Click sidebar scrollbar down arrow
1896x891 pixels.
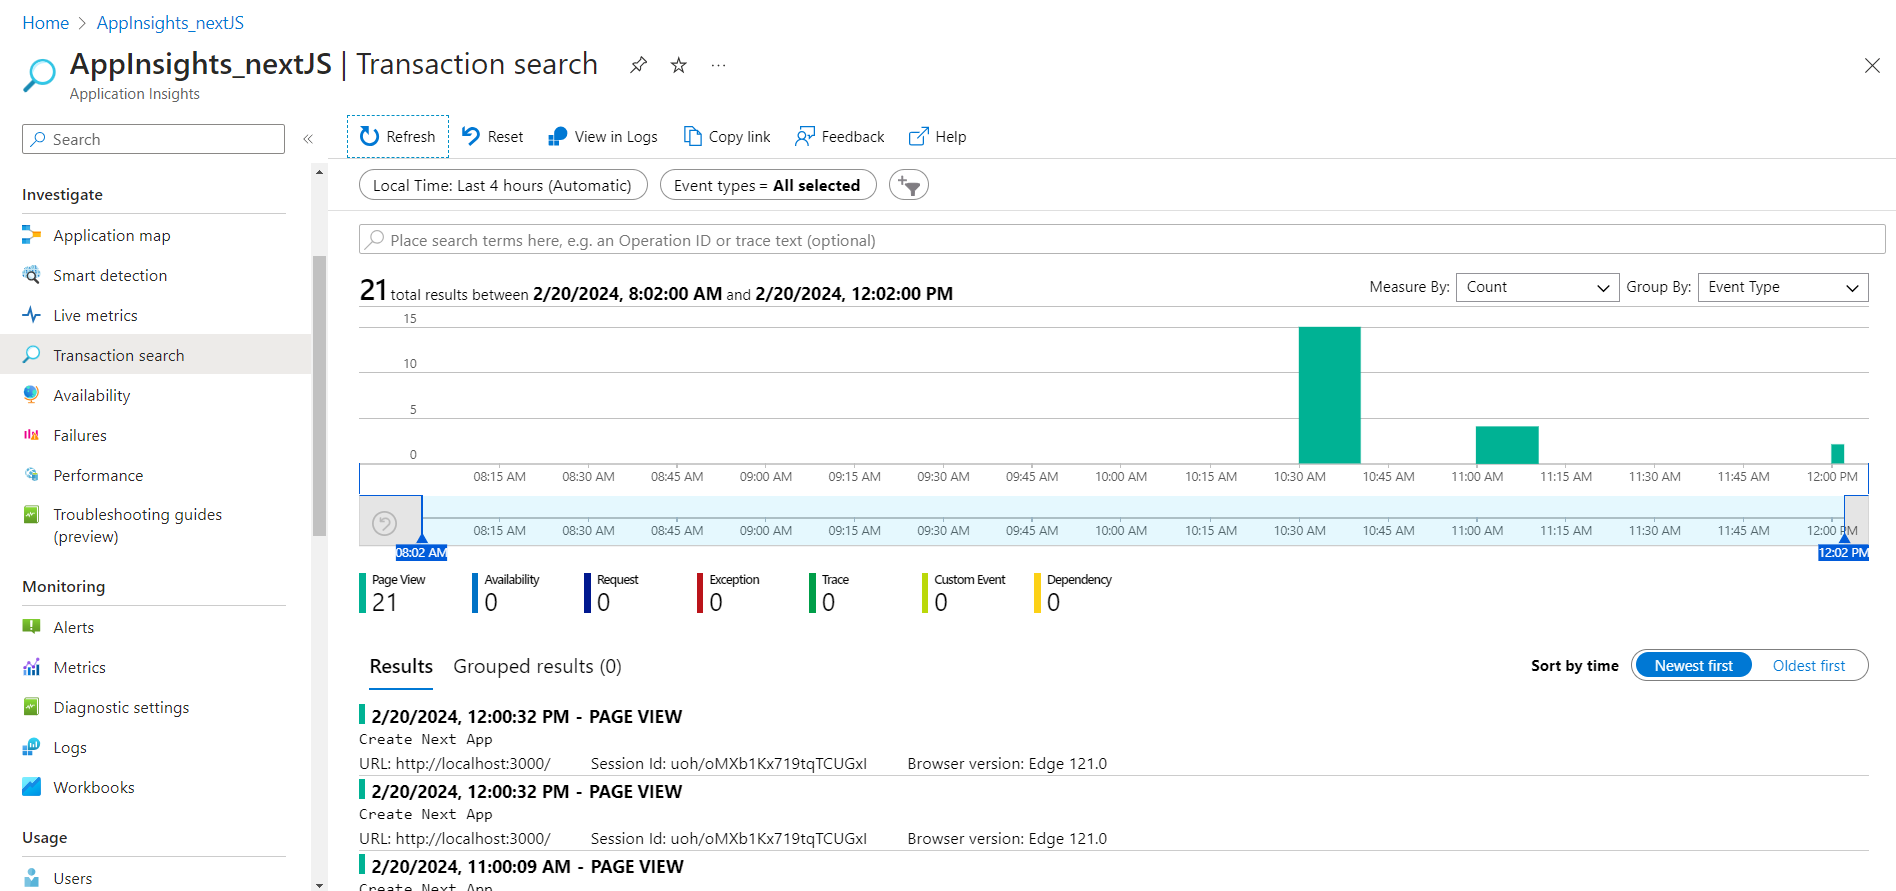(319, 884)
